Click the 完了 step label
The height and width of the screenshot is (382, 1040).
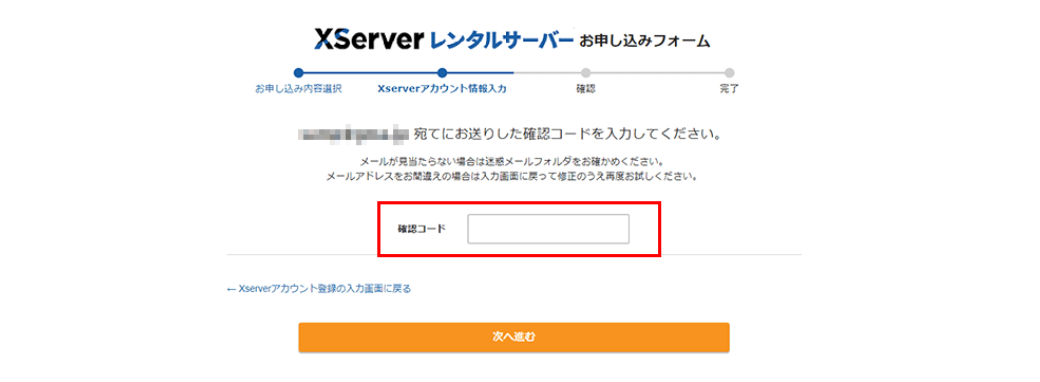(x=729, y=88)
